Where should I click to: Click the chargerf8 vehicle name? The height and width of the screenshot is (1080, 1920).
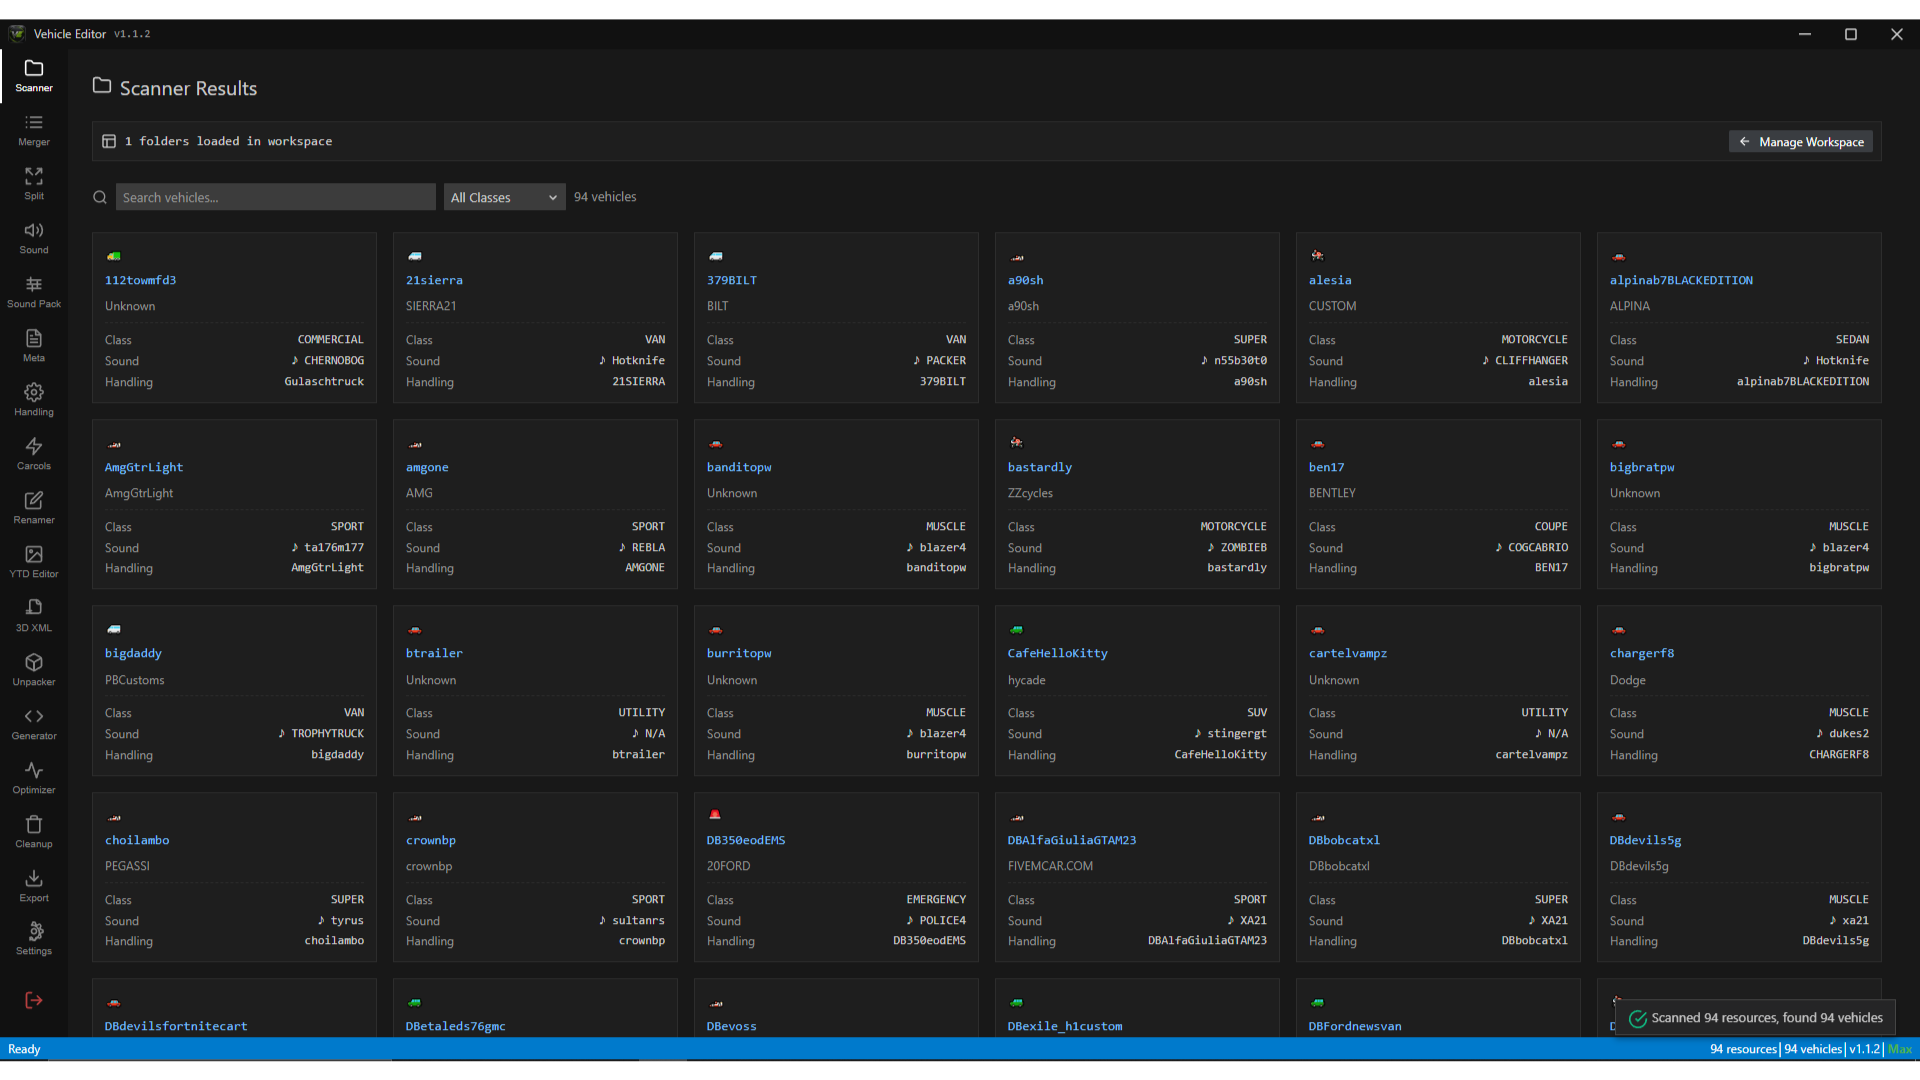(1642, 653)
